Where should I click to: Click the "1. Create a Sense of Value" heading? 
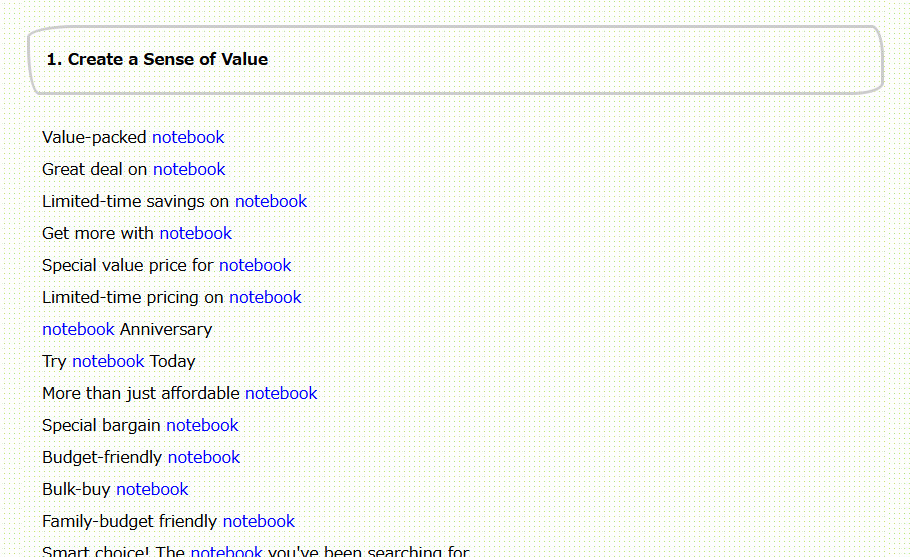(x=157, y=59)
